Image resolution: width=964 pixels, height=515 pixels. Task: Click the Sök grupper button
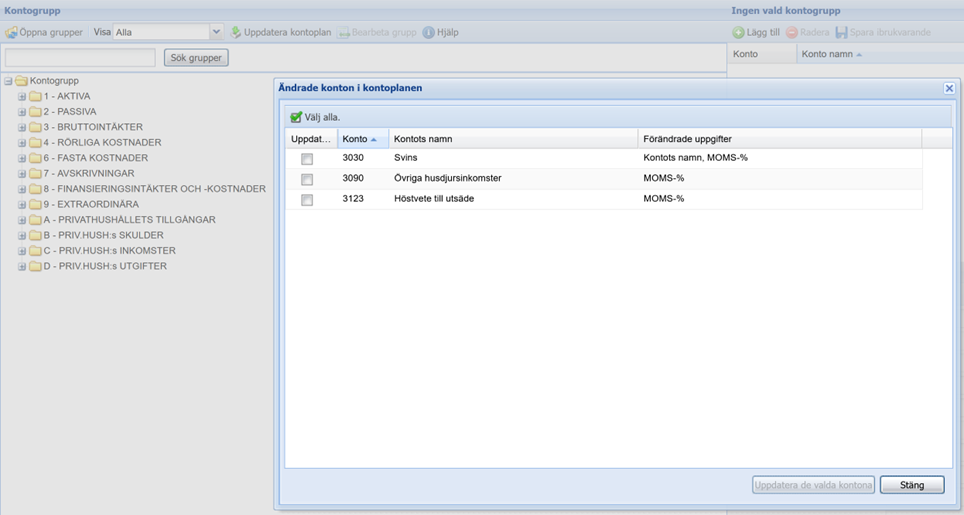[x=196, y=58]
